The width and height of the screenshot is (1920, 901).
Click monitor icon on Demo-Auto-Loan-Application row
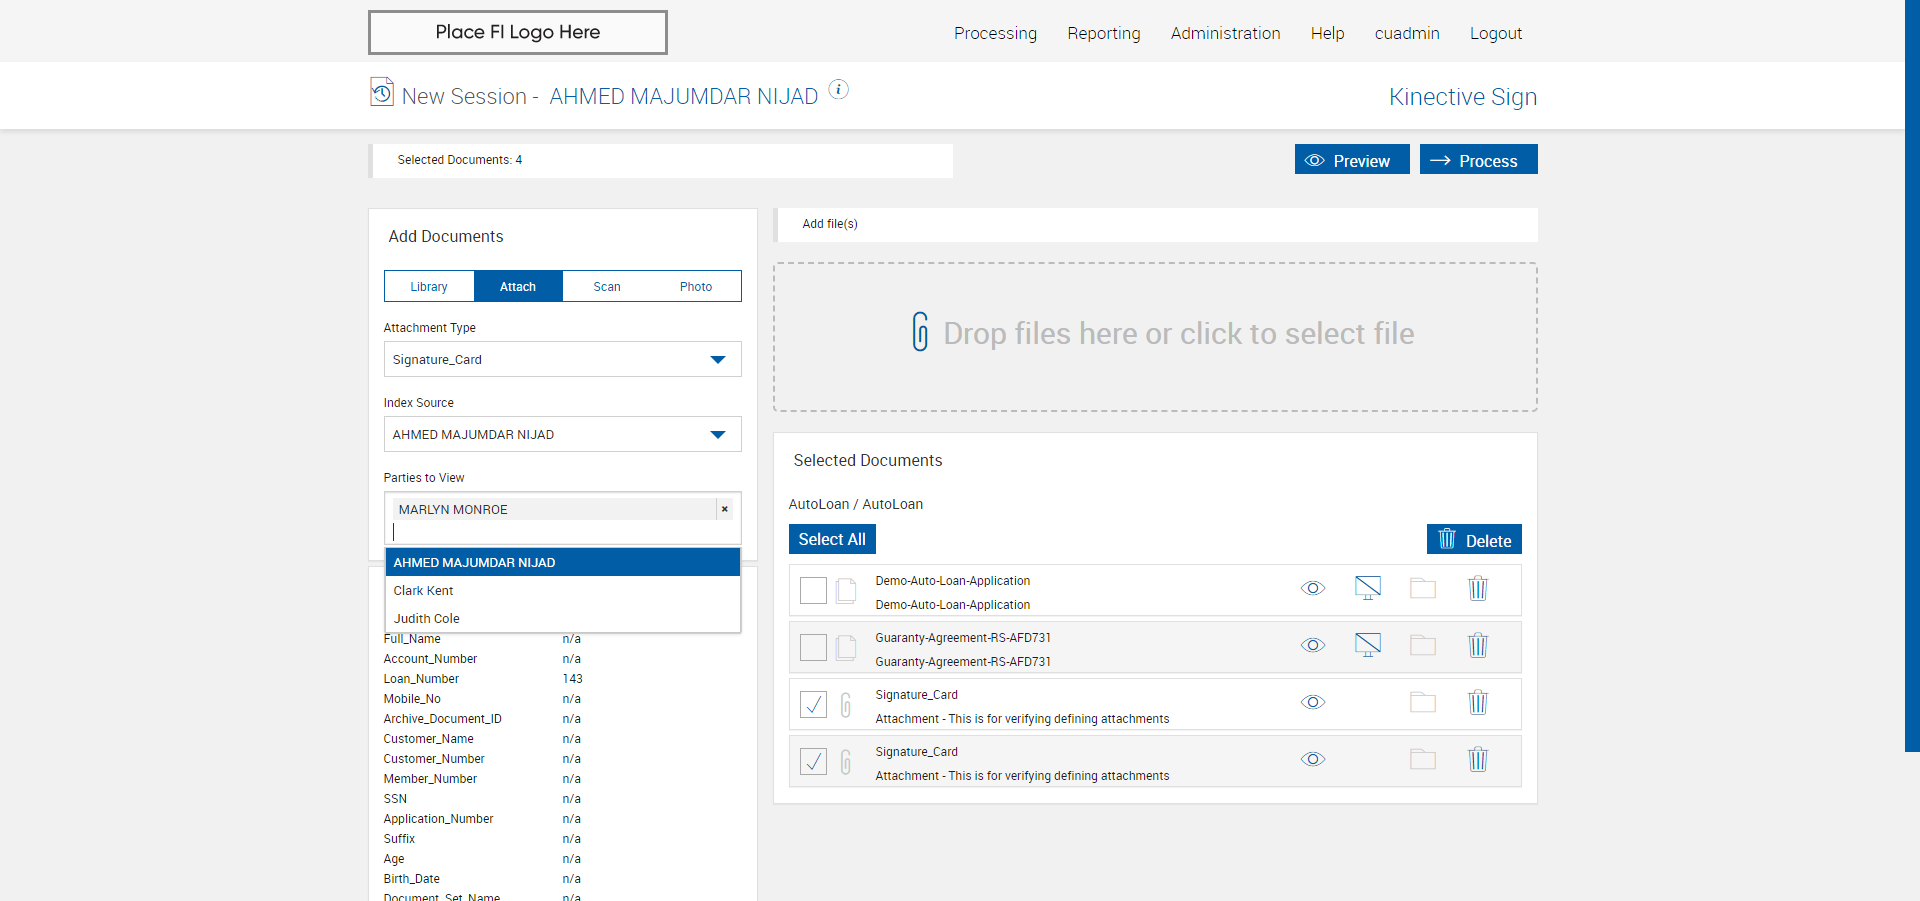(x=1367, y=589)
